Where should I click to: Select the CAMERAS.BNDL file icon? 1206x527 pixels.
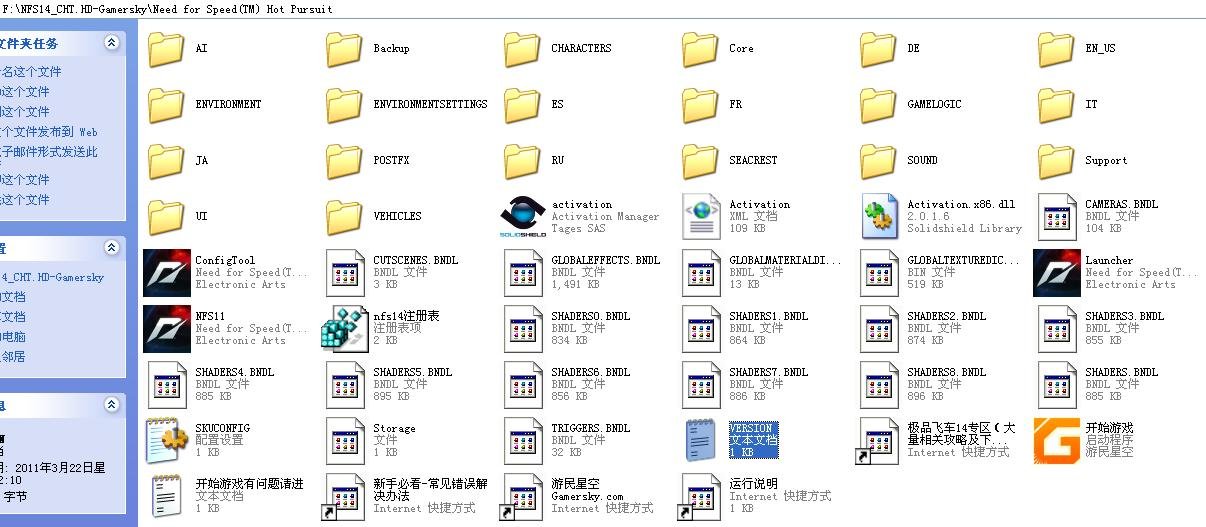tap(1058, 217)
